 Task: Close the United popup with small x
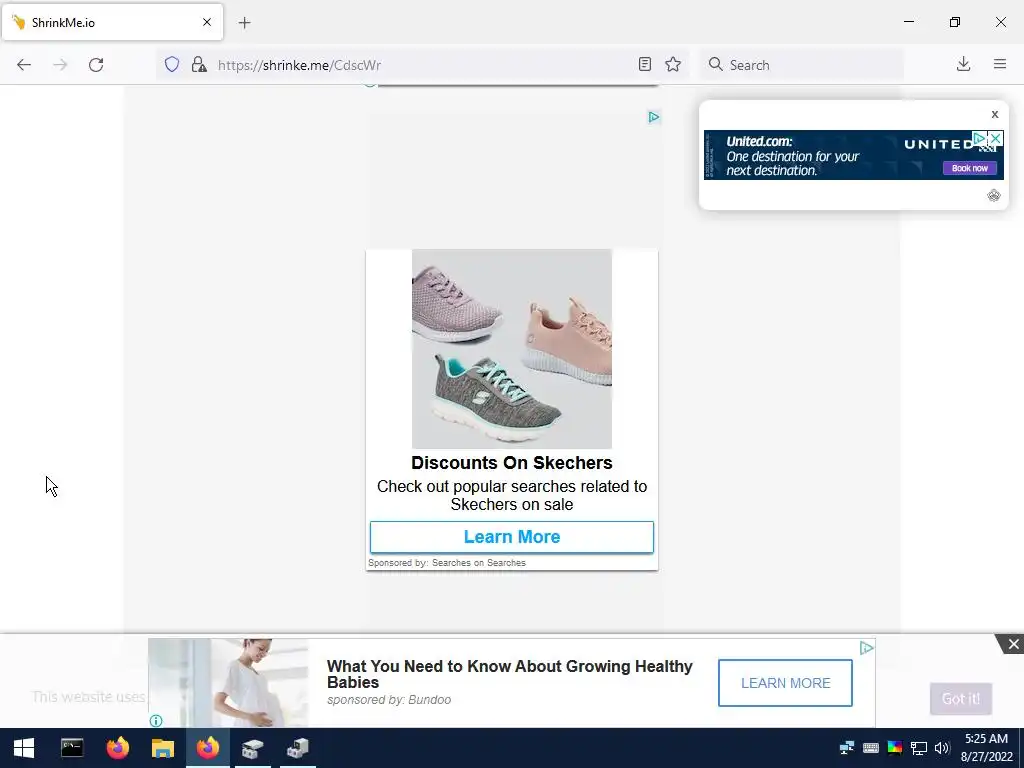click(x=995, y=114)
